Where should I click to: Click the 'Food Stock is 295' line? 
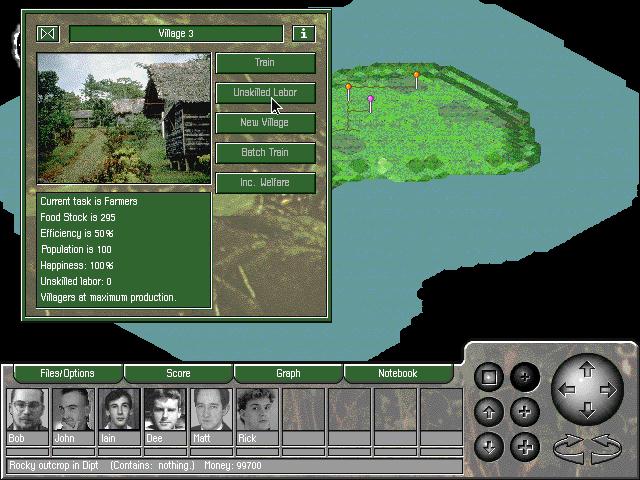[x=78, y=217]
